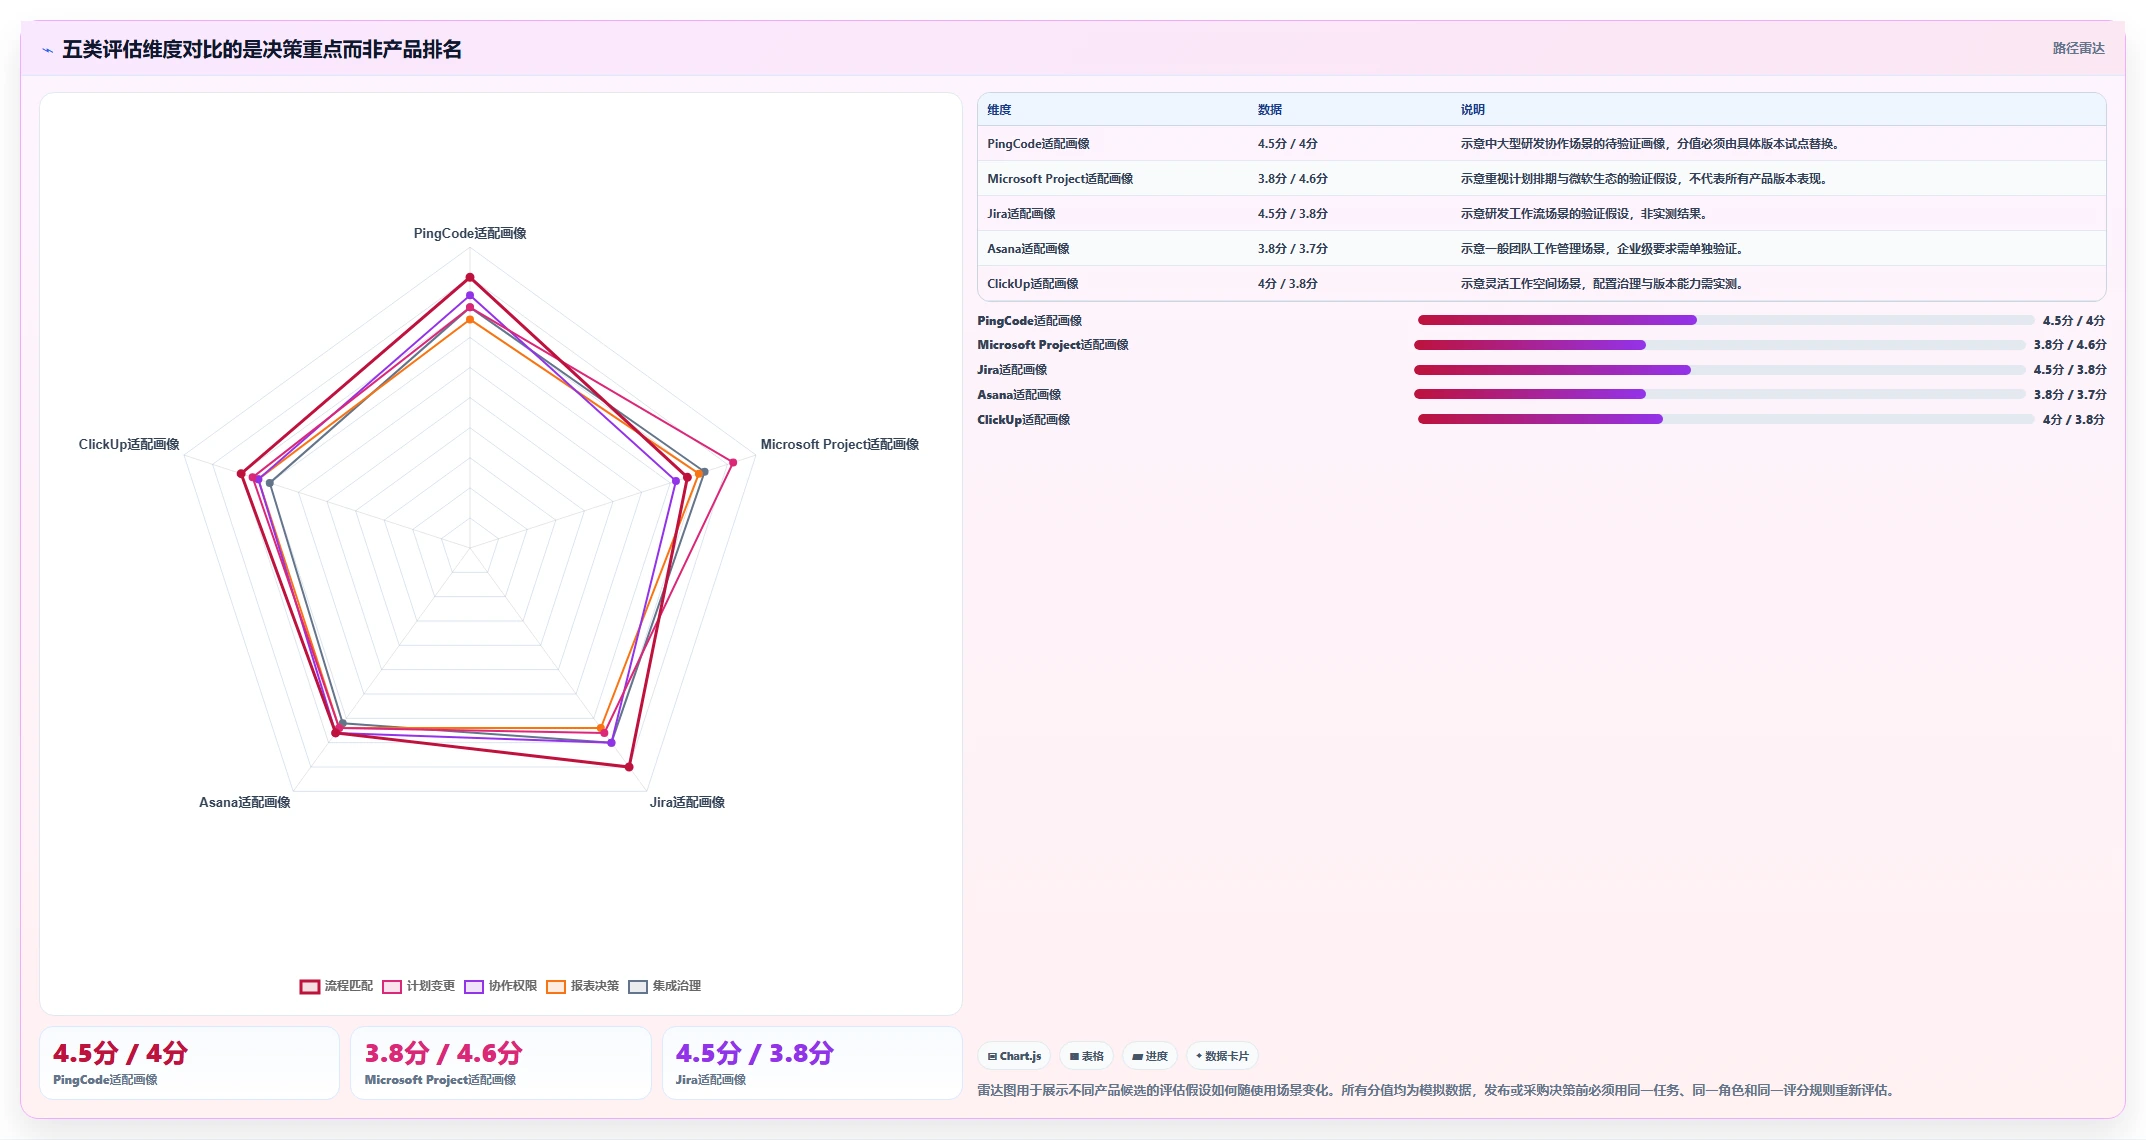Image resolution: width=2146 pixels, height=1140 pixels.
Task: Select the Microsoft Project适配画像 table row name
Action: 1060,179
